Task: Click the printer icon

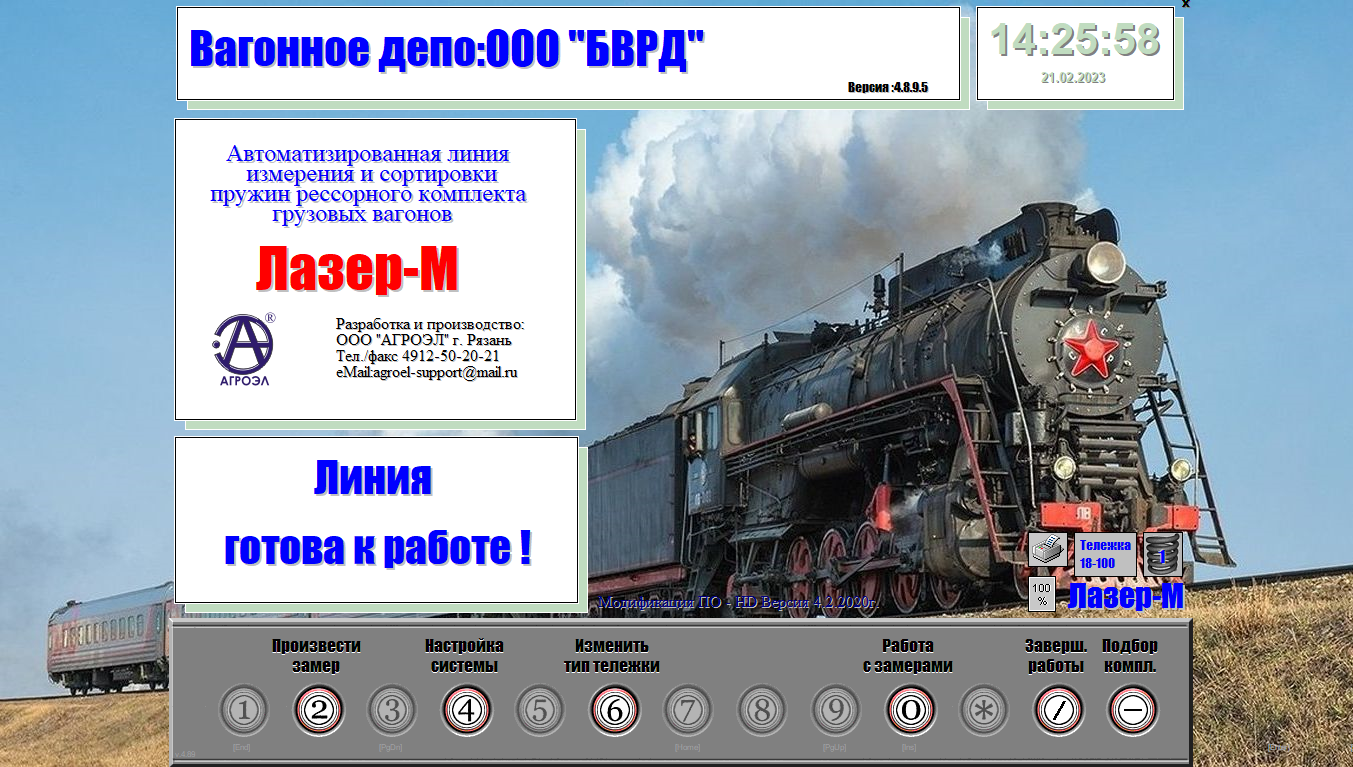Action: click(x=1047, y=549)
